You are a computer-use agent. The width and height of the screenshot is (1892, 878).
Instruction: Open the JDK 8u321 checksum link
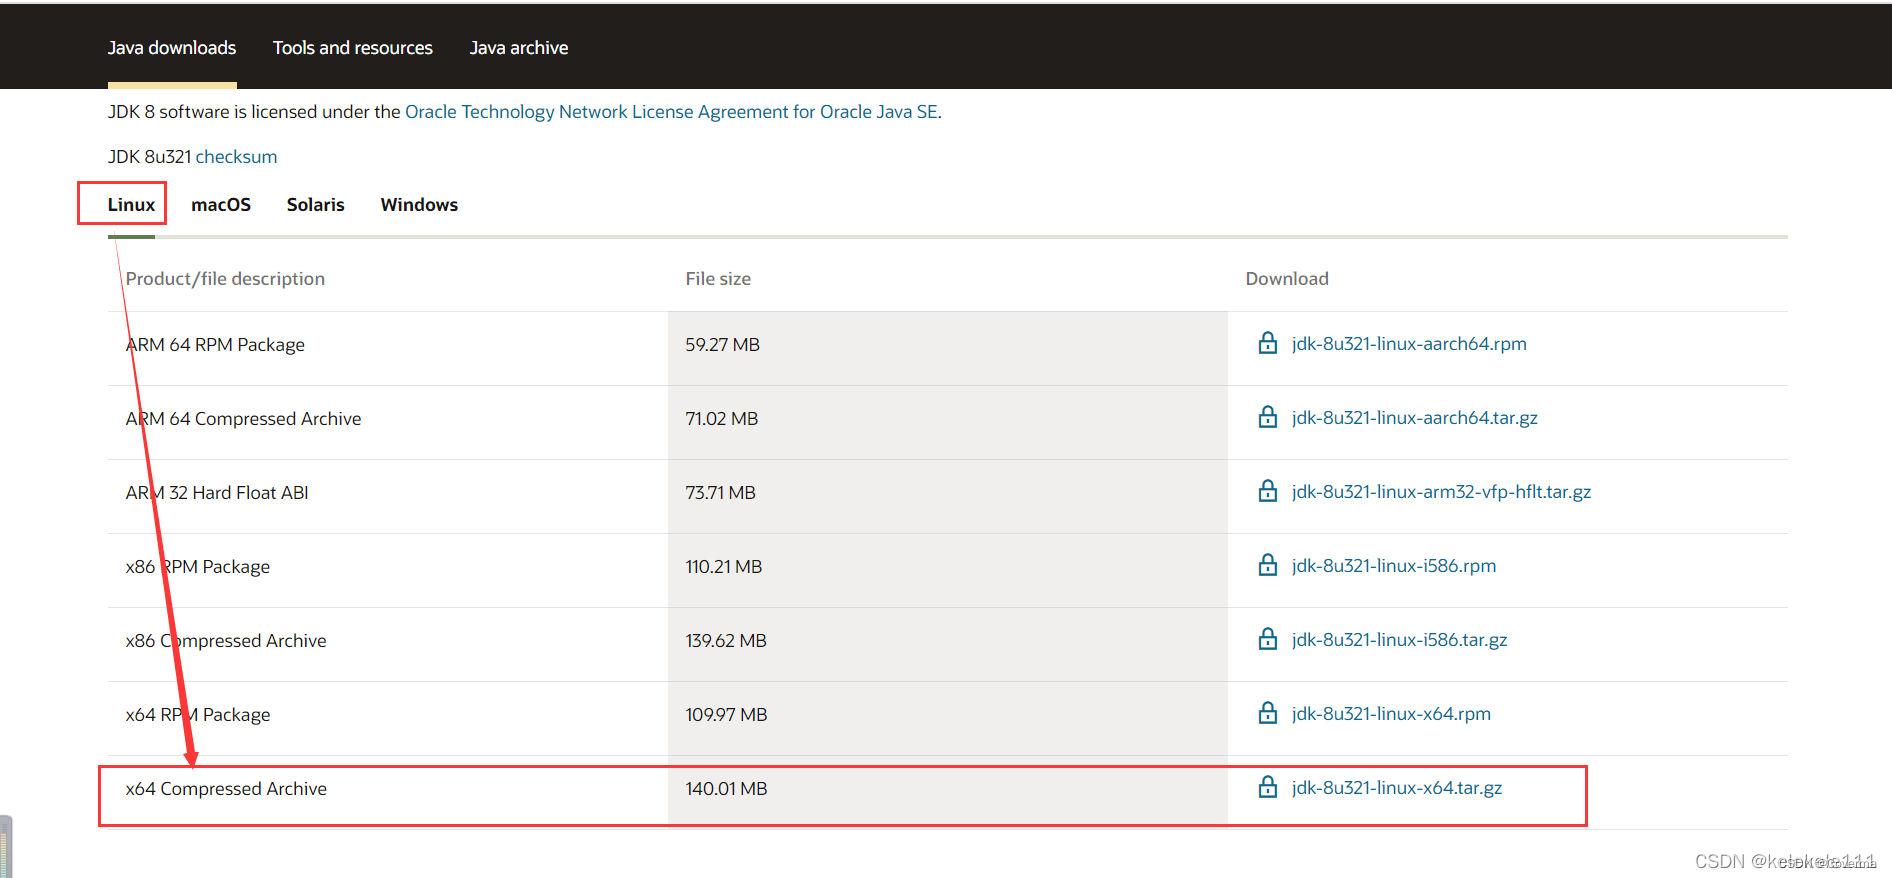click(236, 157)
